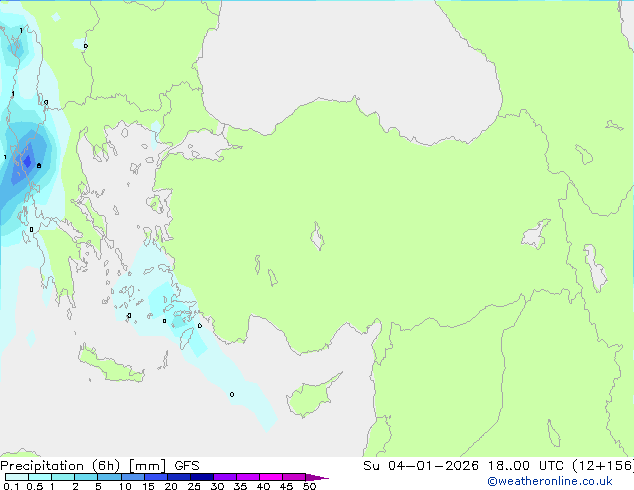This screenshot has width=634, height=490.
Task: Choose the legend swatch between 25 and 30
Action: point(202,477)
